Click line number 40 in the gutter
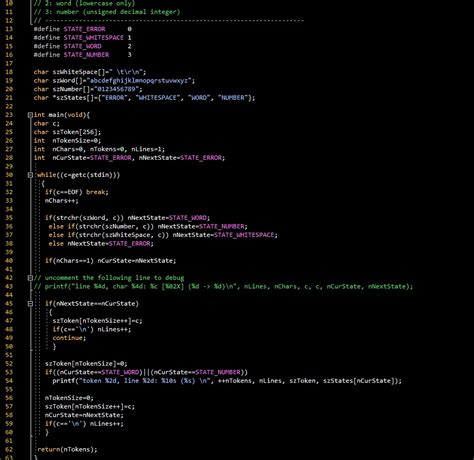 tap(9, 261)
